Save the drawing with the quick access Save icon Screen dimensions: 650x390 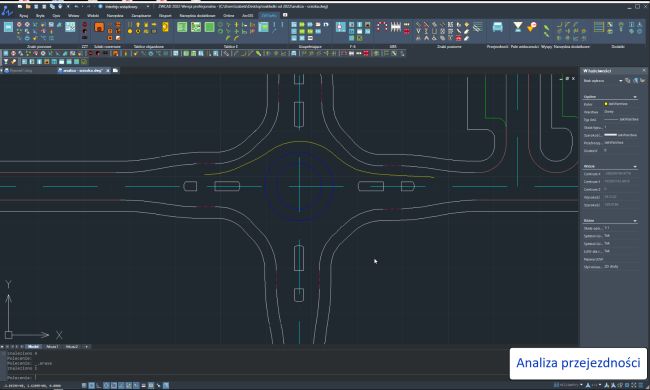[36, 7]
